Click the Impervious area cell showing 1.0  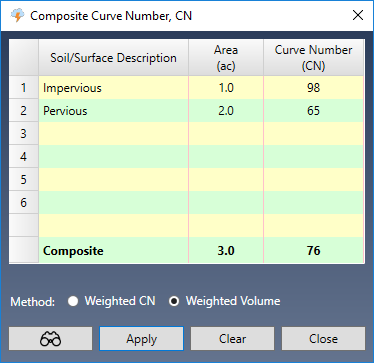point(226,88)
